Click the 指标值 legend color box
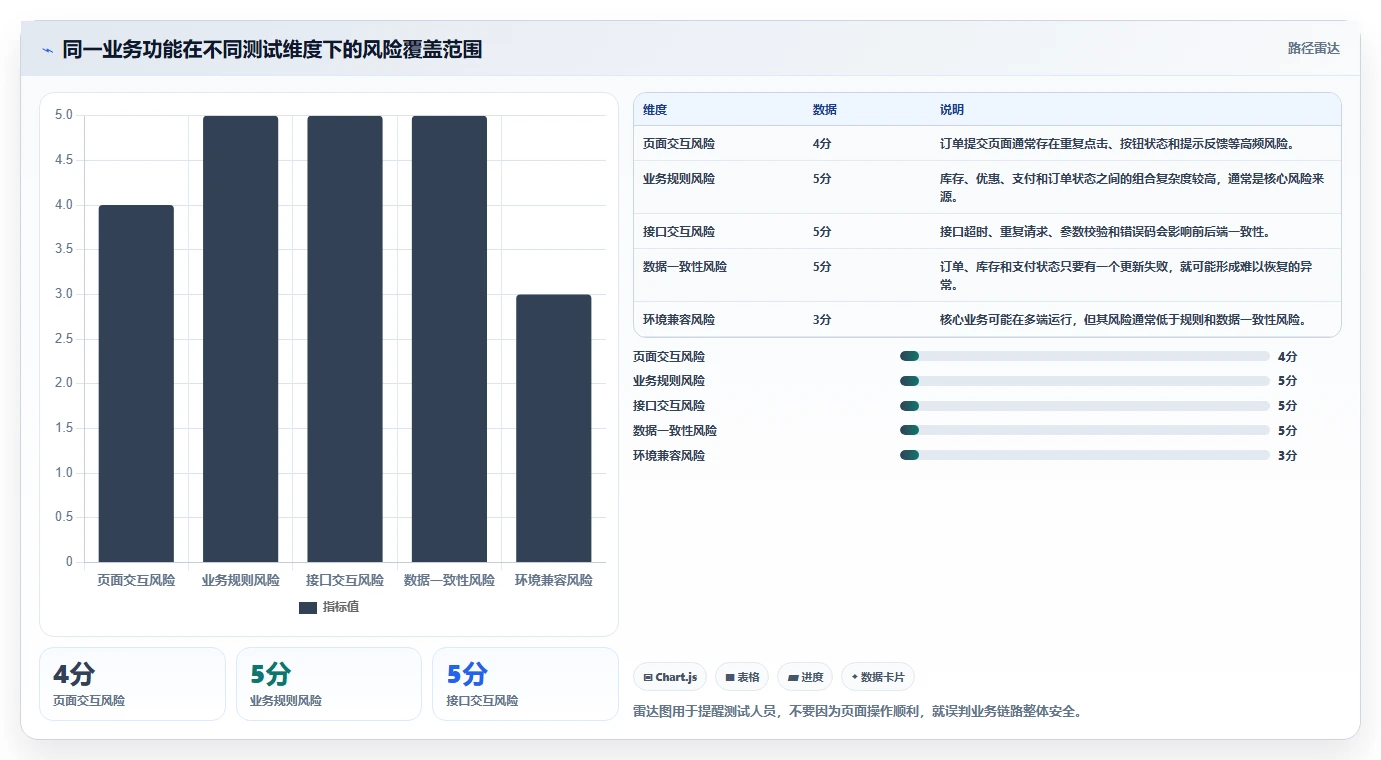The height and width of the screenshot is (760, 1381). [308, 608]
